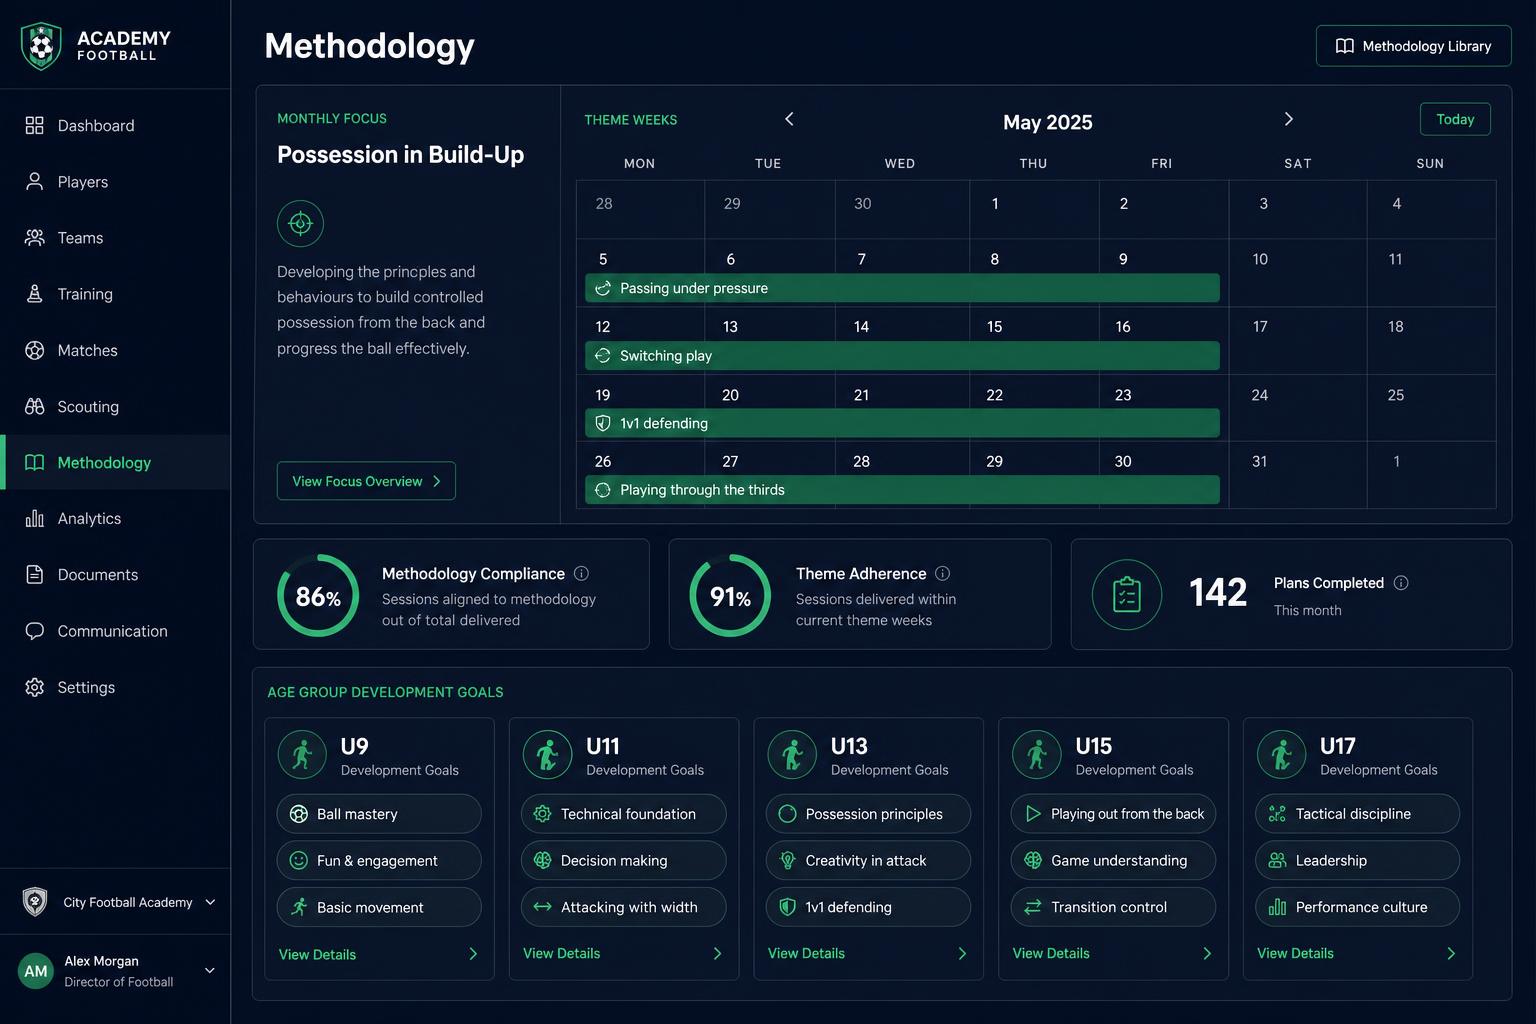Viewport: 1536px width, 1024px height.
Task: Click the info icon beside Theme Adherence
Action: [x=942, y=573]
